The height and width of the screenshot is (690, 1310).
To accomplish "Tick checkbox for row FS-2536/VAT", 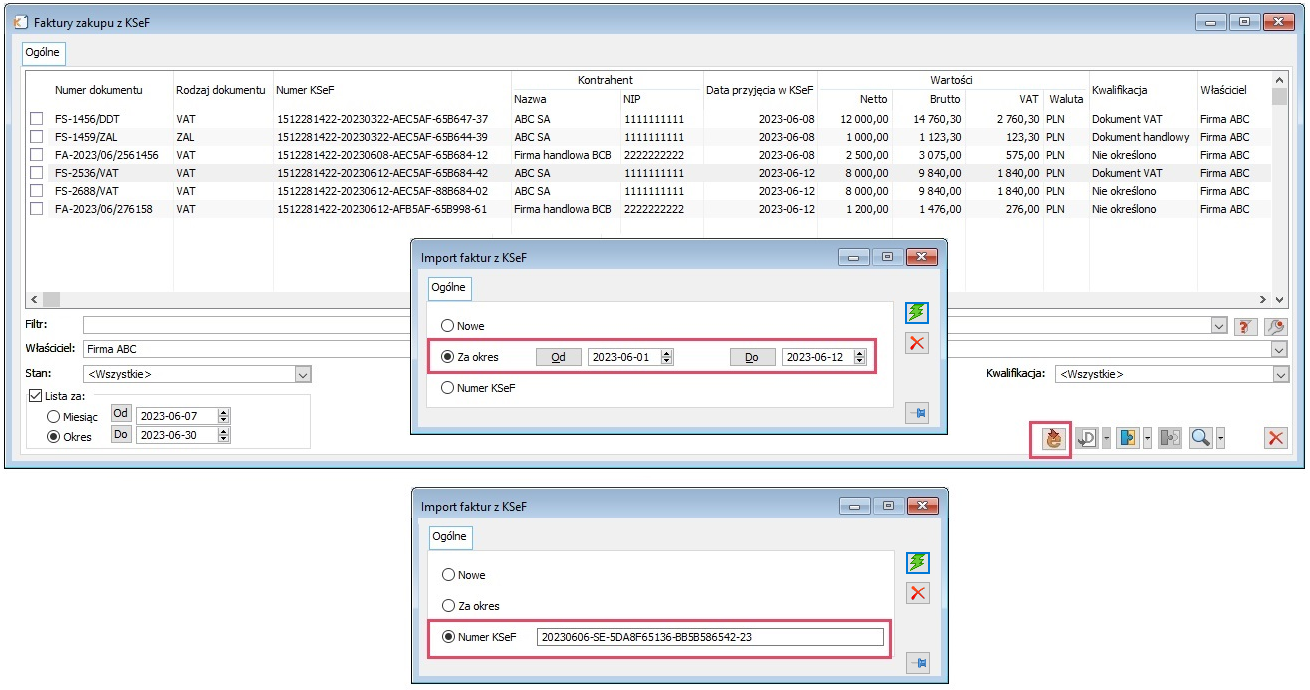I will (x=37, y=173).
